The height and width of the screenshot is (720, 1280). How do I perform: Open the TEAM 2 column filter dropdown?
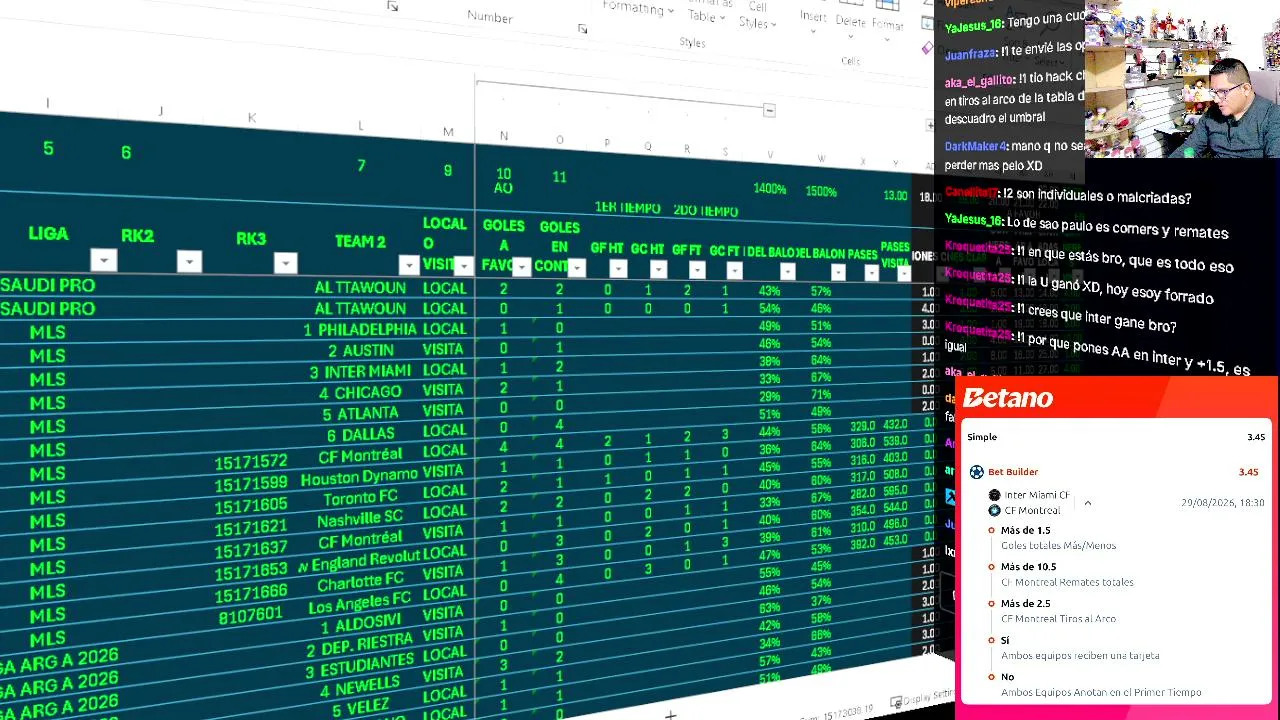[409, 265]
